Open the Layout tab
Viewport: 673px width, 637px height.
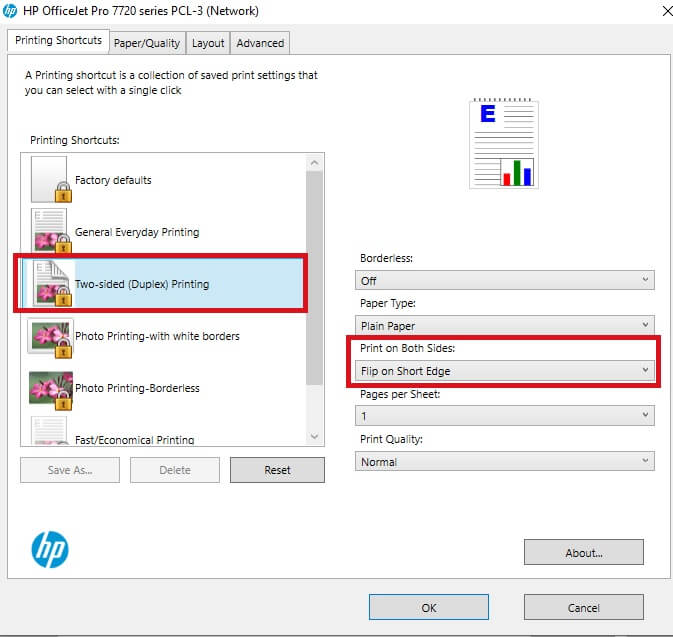(208, 43)
